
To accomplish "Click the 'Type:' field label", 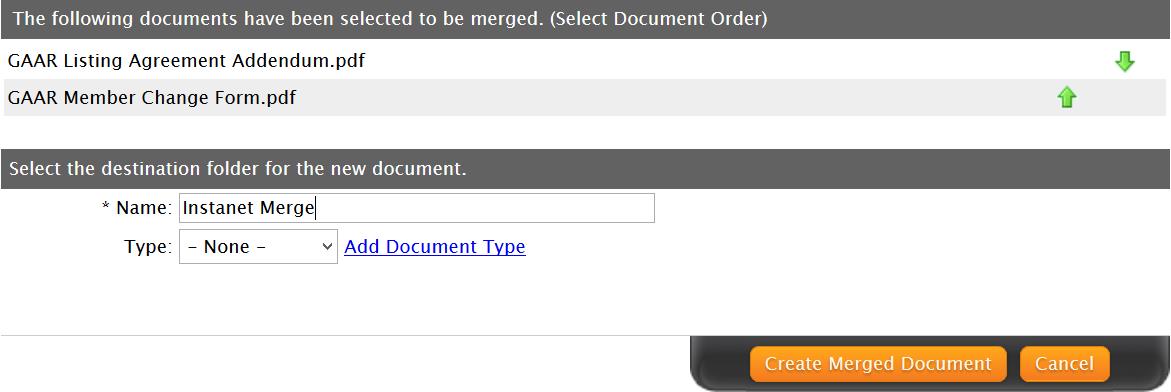I will point(148,246).
